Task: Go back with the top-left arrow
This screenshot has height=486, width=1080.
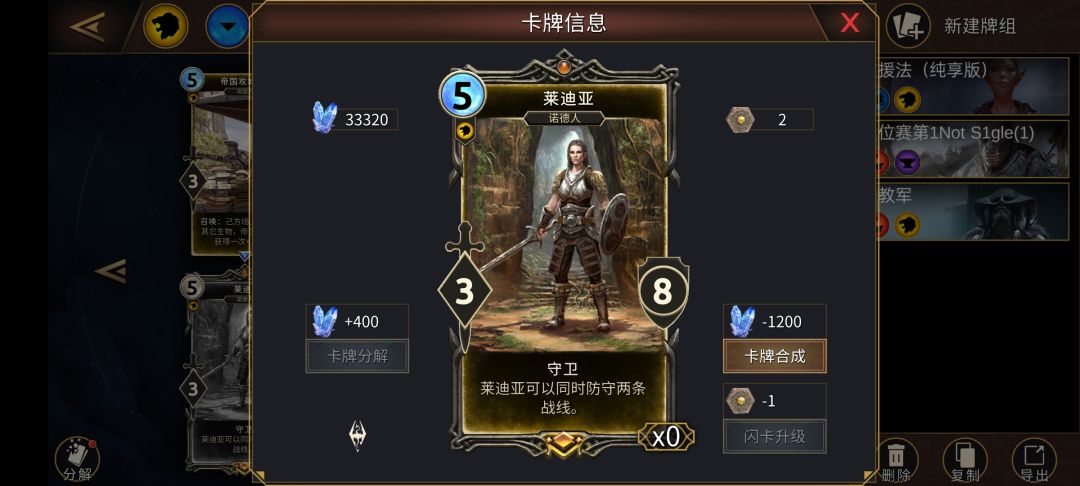Action: [x=87, y=27]
